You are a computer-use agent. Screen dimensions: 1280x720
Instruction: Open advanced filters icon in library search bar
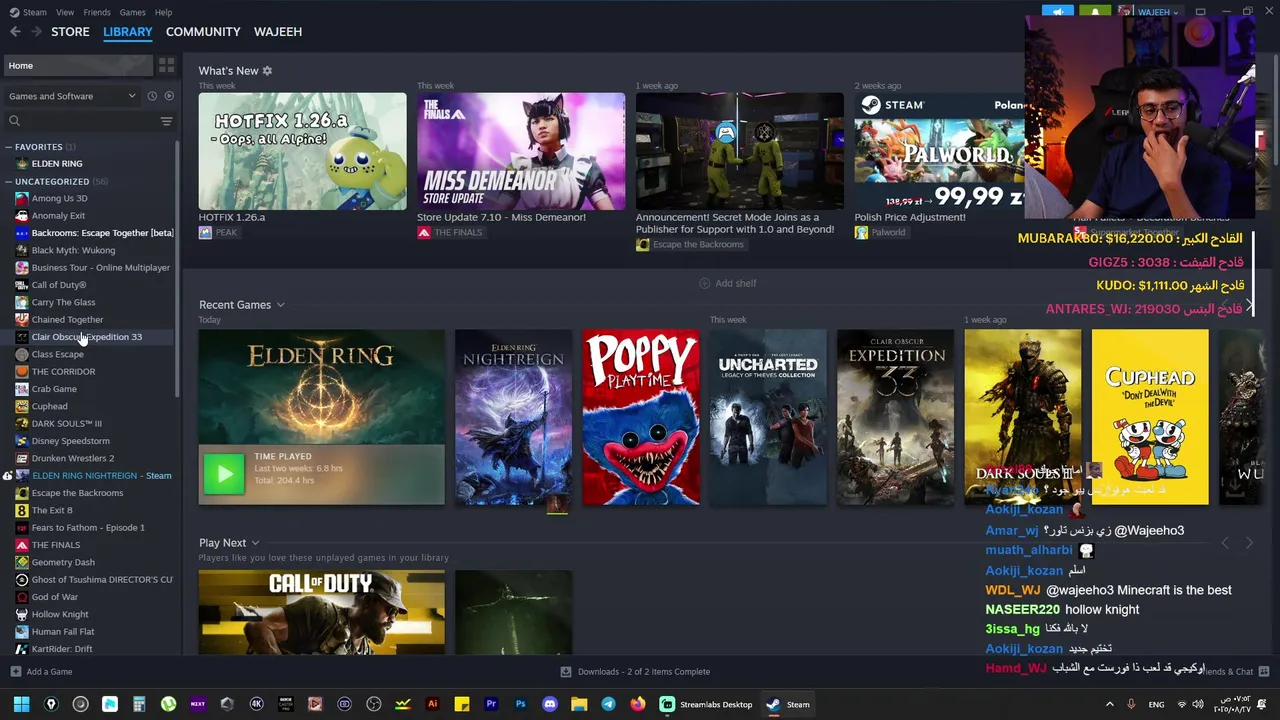tap(166, 121)
